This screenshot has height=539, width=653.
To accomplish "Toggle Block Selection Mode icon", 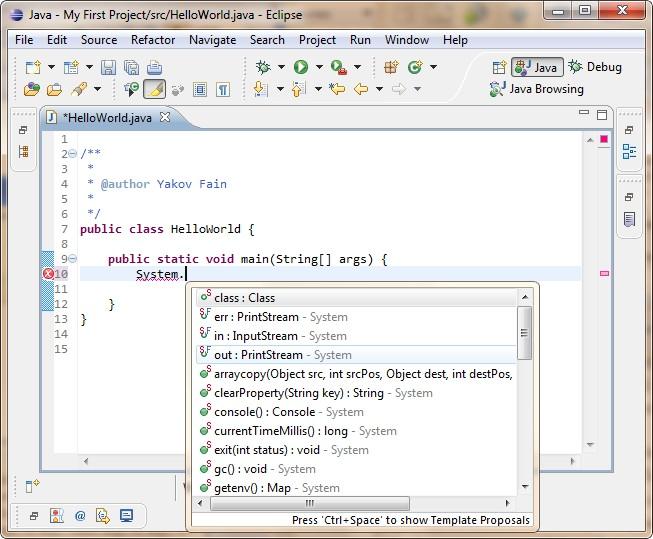I will [x=200, y=90].
